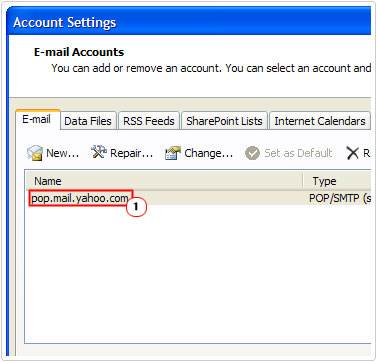
Task: Click the New account envelope icon
Action: [35, 153]
